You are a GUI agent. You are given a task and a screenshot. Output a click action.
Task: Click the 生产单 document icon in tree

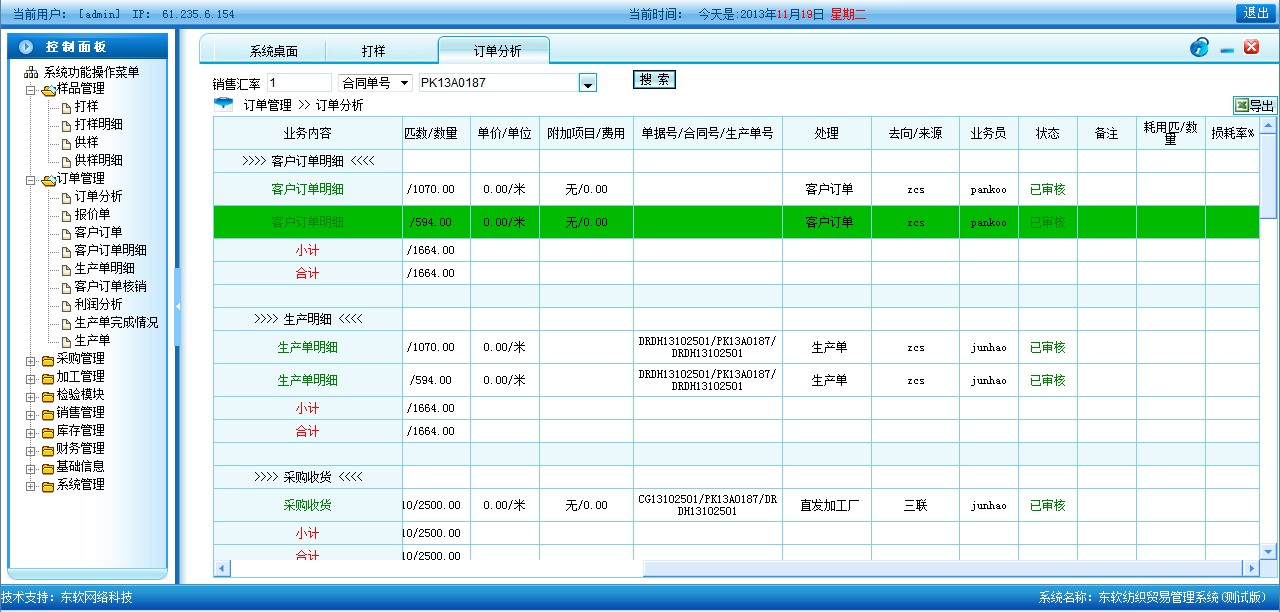66,342
